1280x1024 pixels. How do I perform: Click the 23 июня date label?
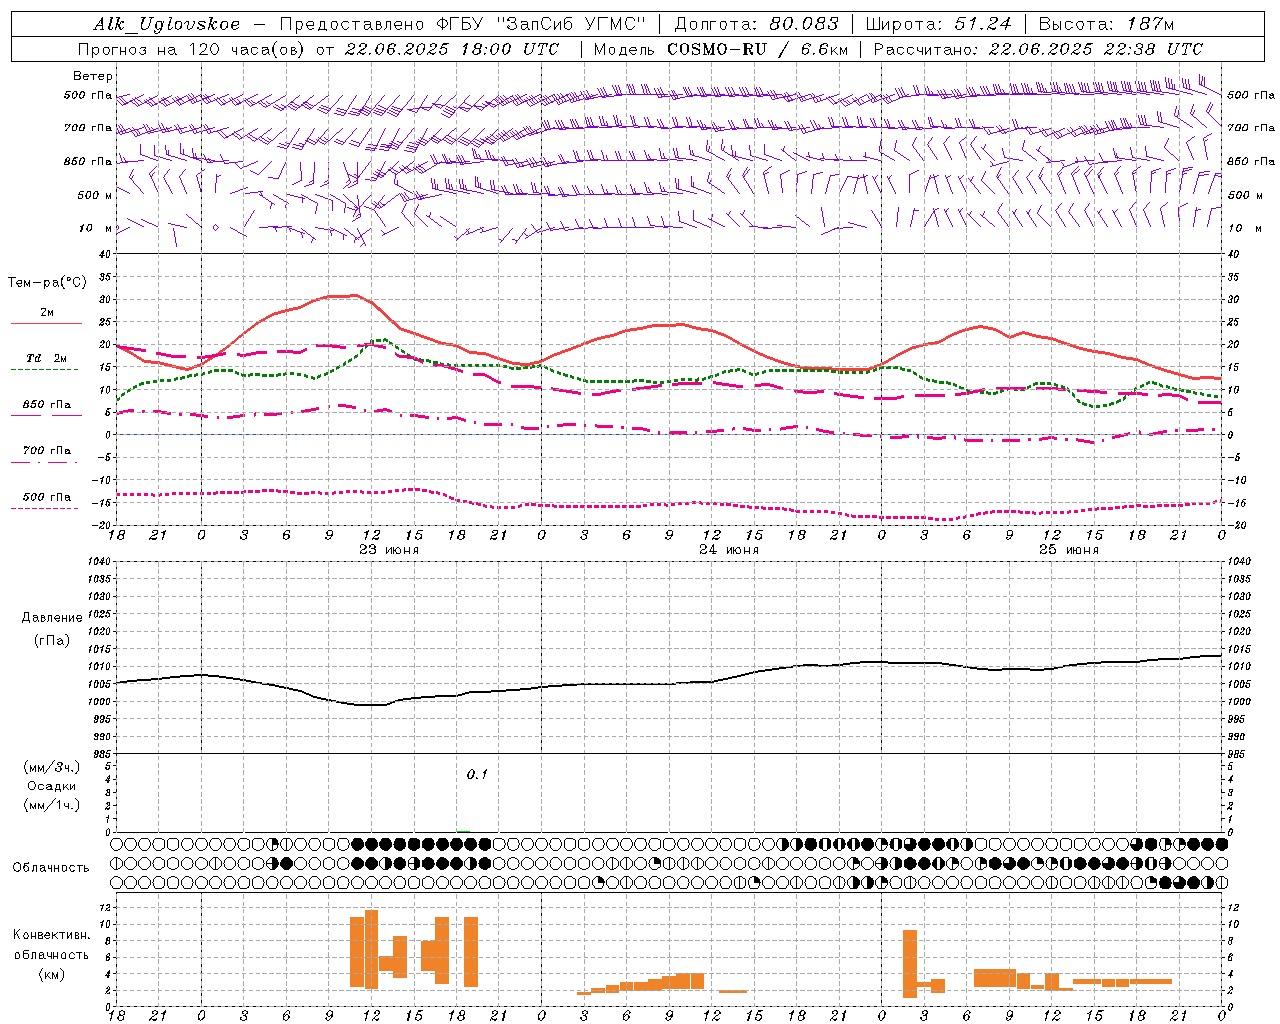click(x=389, y=550)
